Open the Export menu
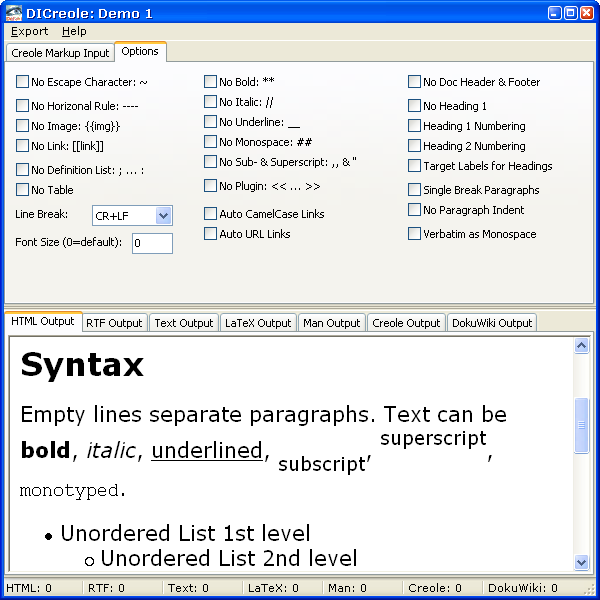600x600 pixels. (29, 31)
